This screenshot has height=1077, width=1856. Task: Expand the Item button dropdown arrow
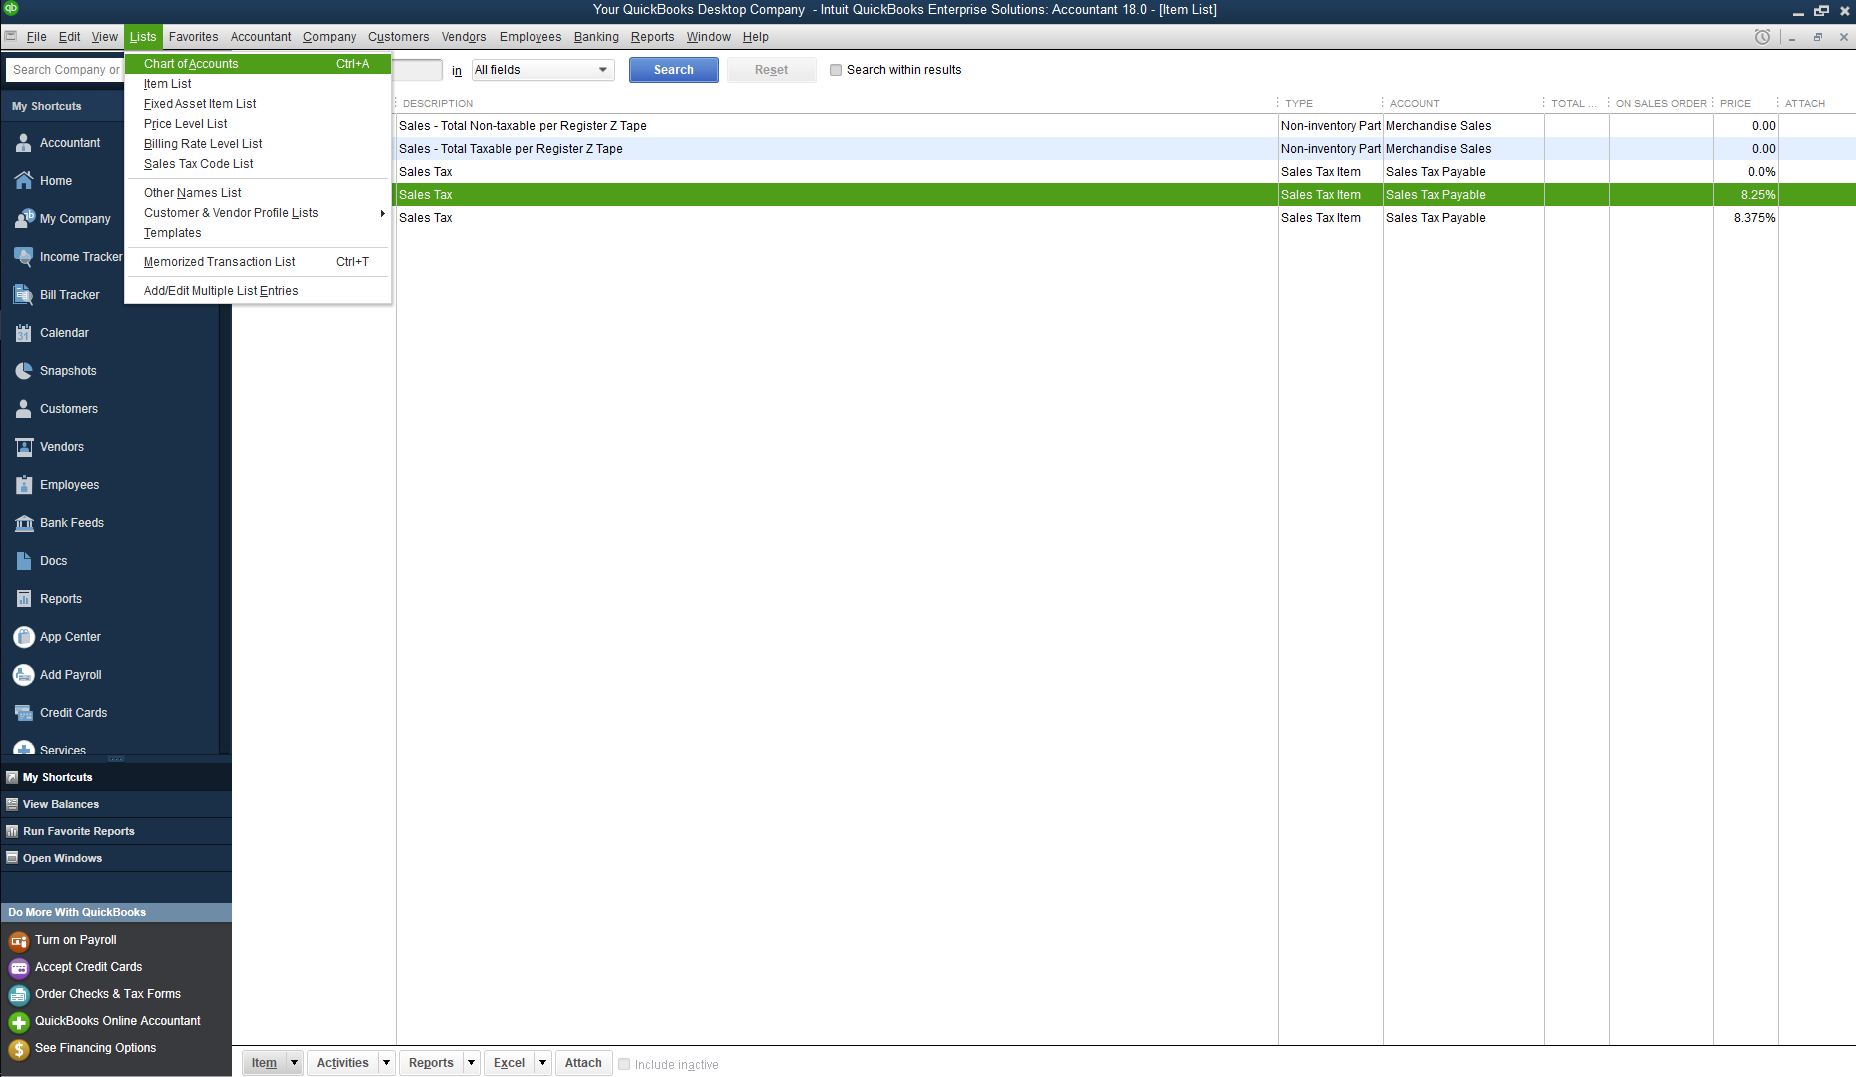(294, 1063)
